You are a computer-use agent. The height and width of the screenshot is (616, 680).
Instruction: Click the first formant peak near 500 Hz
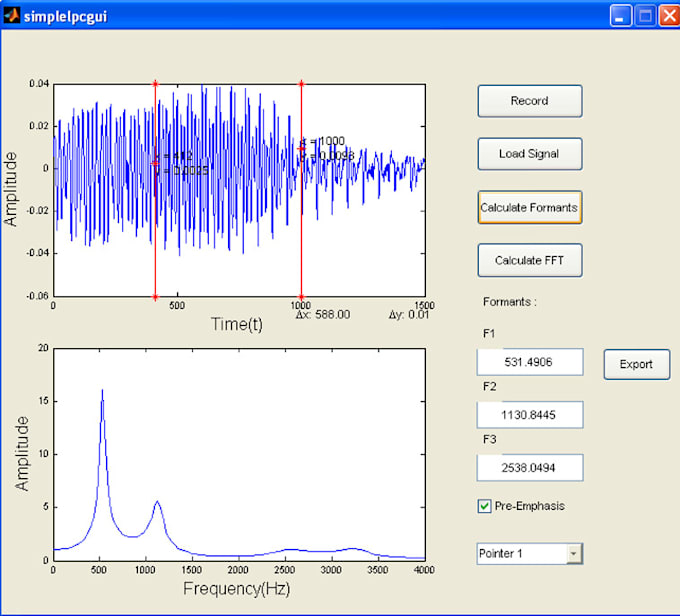pos(102,390)
